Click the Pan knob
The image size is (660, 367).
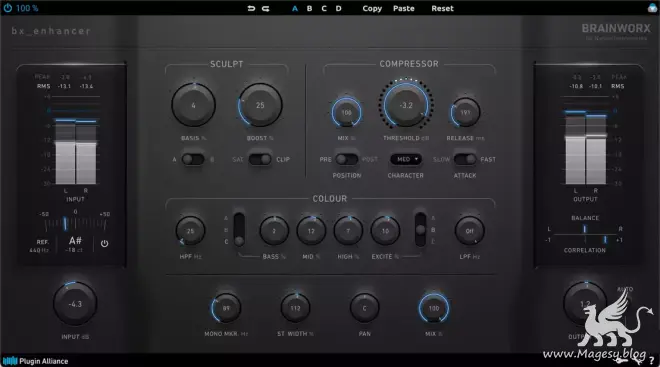pos(365,308)
